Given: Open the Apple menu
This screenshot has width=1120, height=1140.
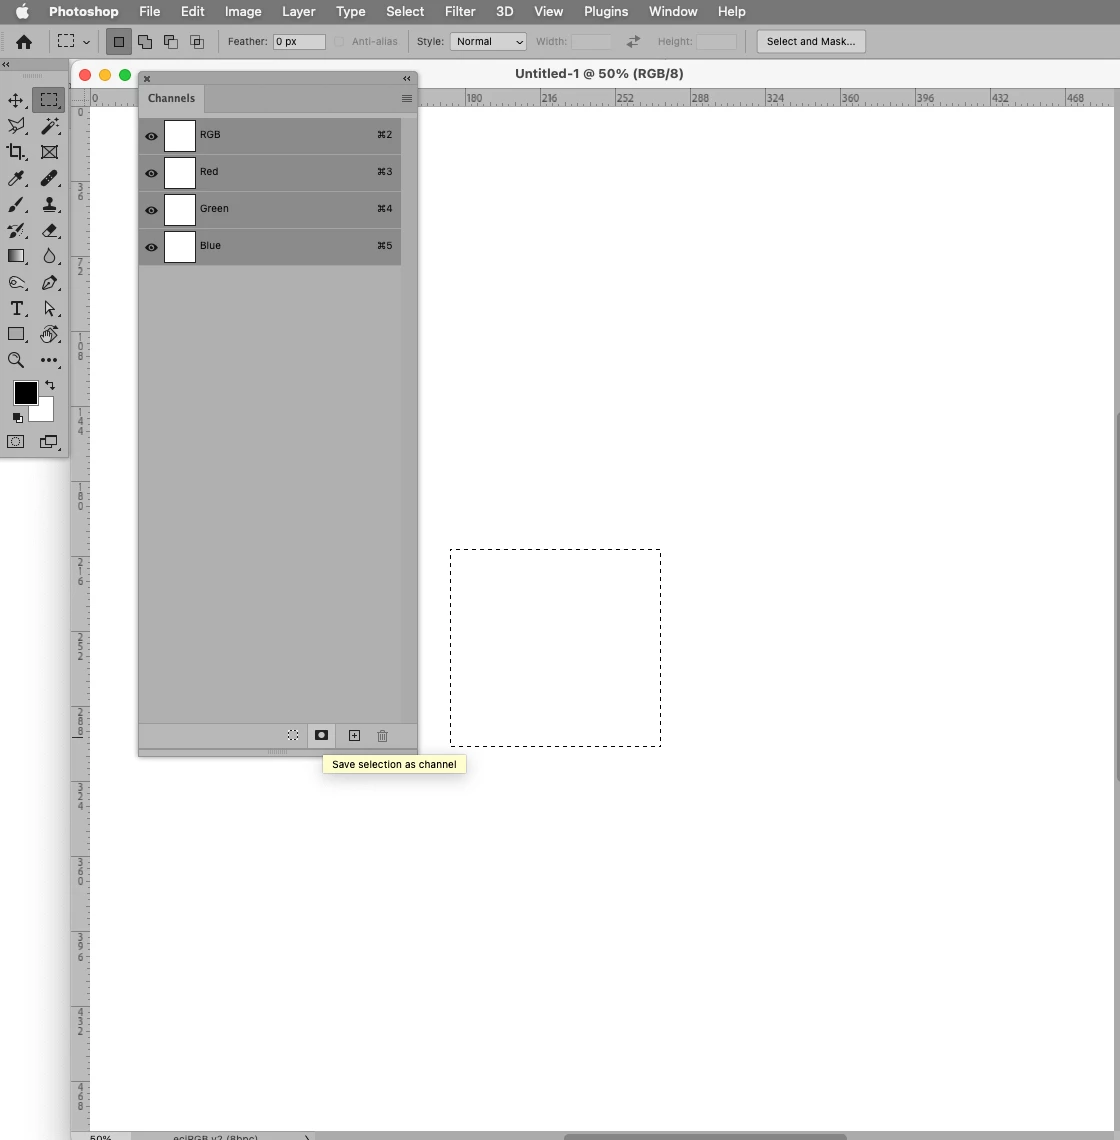Looking at the screenshot, I should tap(23, 11).
